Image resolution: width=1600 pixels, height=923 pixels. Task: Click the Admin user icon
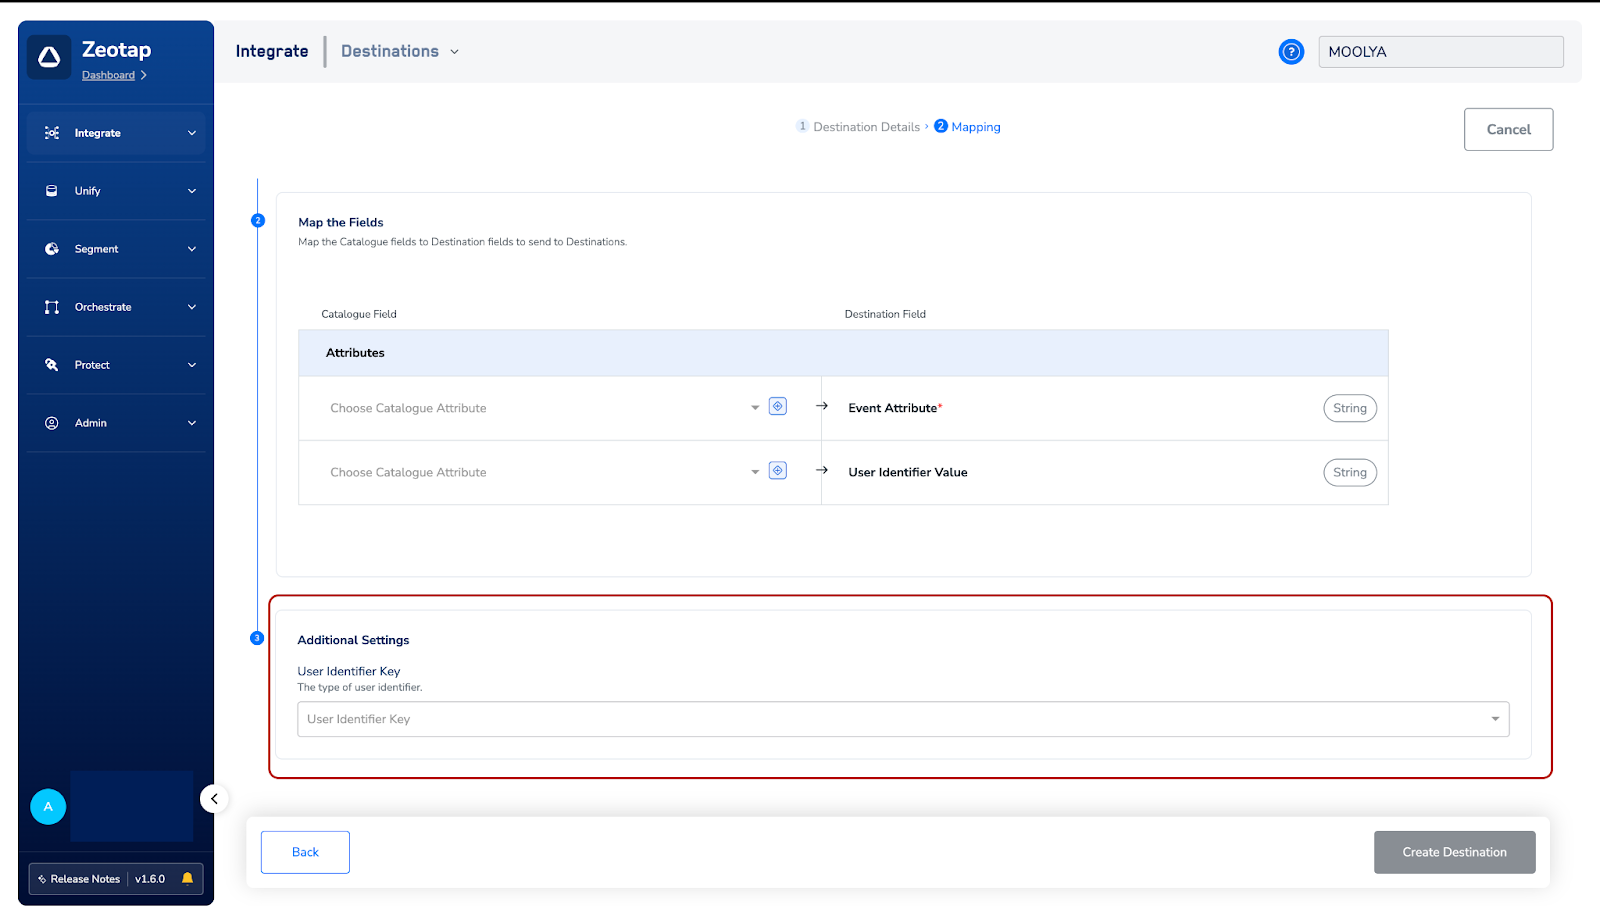pos(52,423)
